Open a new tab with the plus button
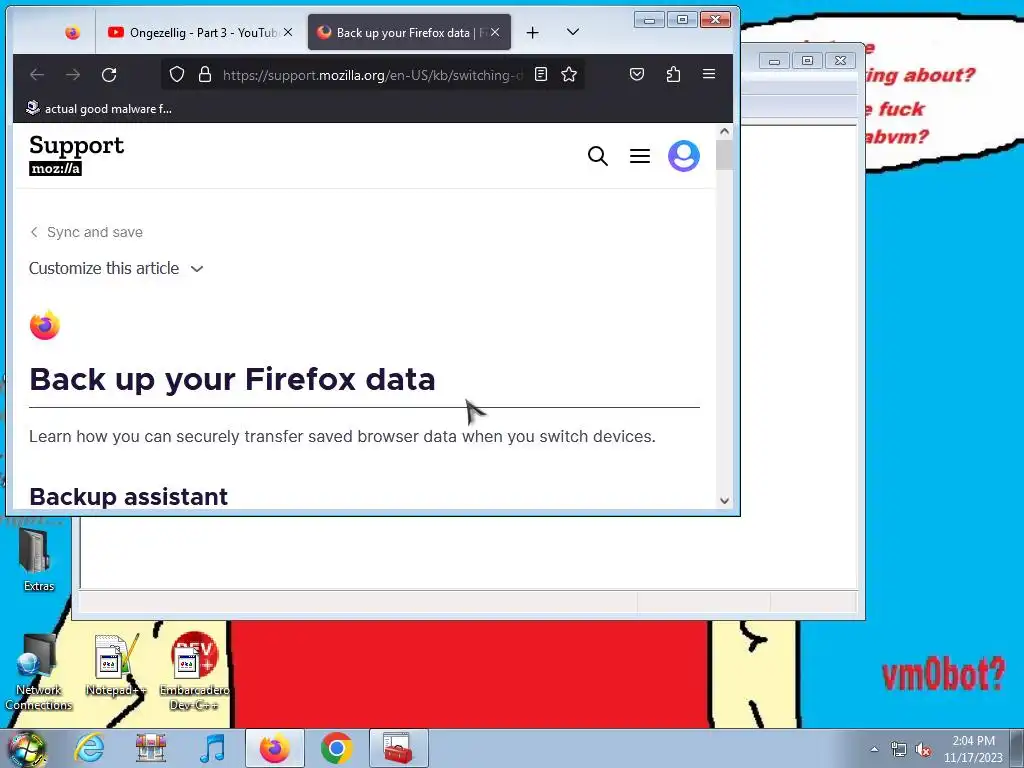This screenshot has width=1024, height=768. point(533,32)
